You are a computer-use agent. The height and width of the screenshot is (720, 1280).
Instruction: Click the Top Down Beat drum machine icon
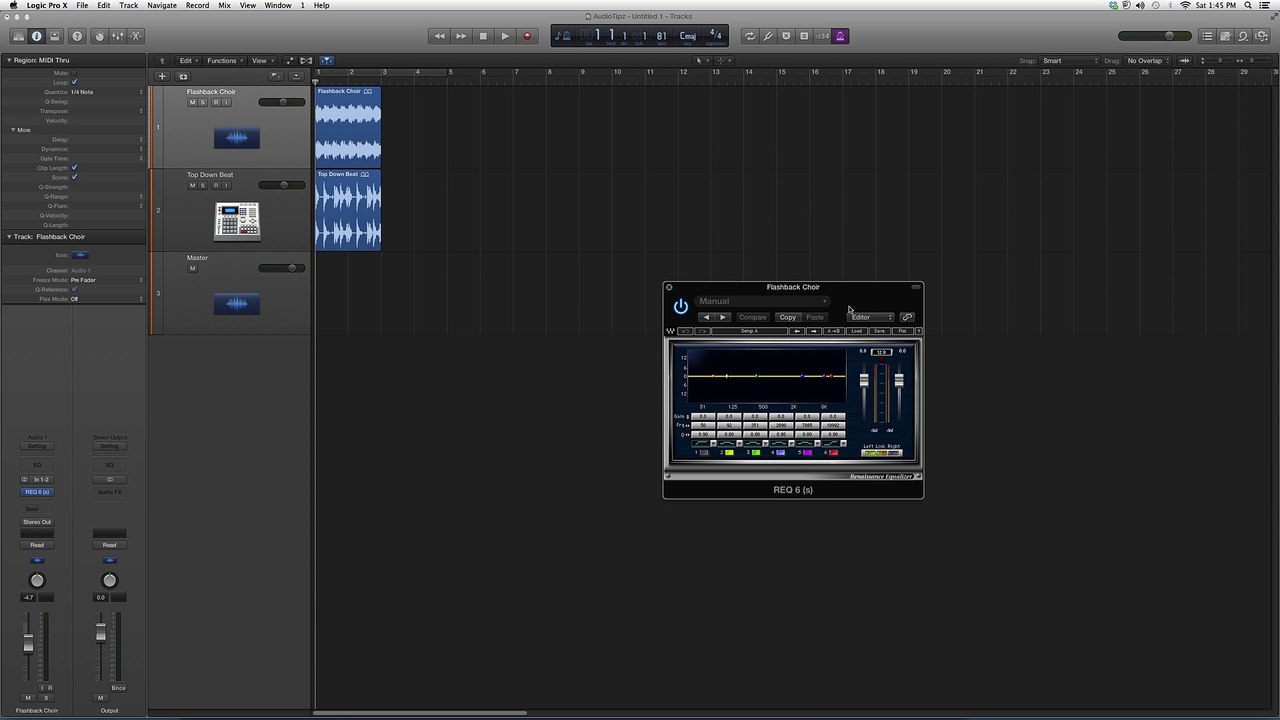(237, 221)
